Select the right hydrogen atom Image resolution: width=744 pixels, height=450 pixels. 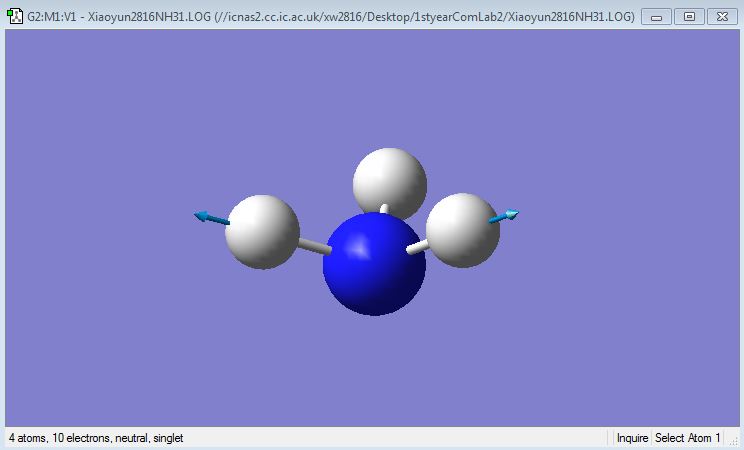tap(463, 230)
